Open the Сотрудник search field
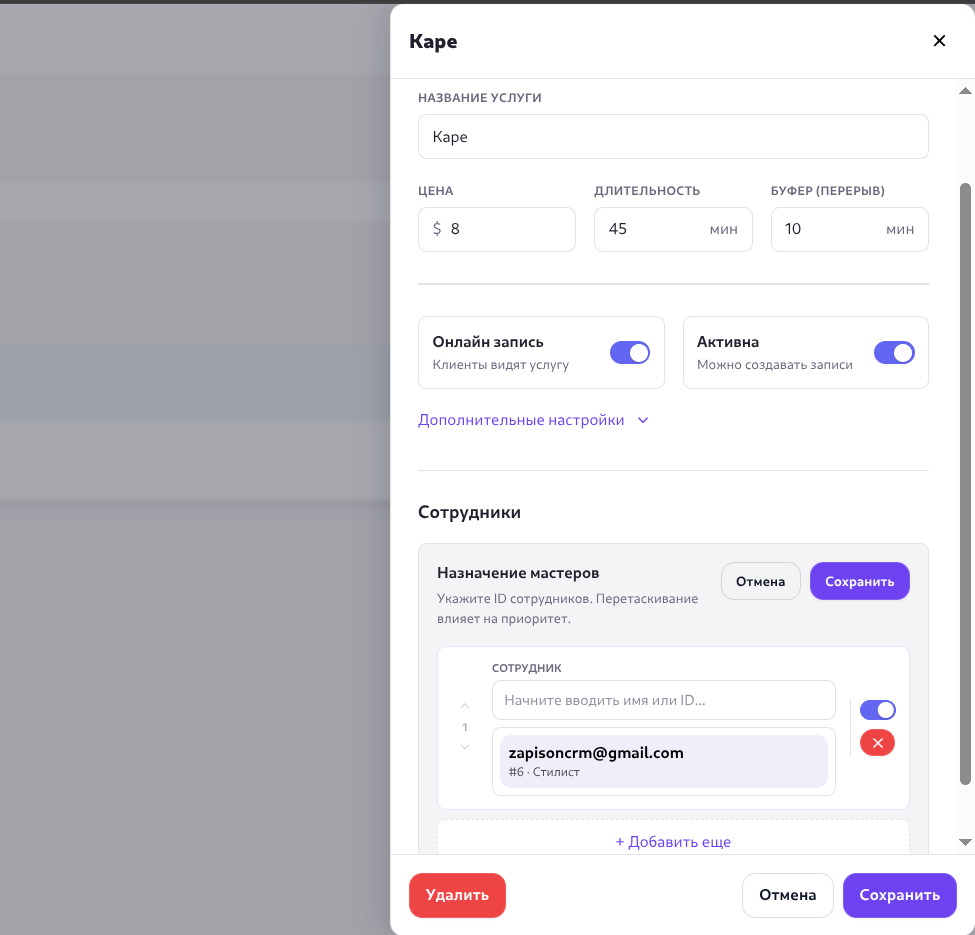 click(x=663, y=700)
